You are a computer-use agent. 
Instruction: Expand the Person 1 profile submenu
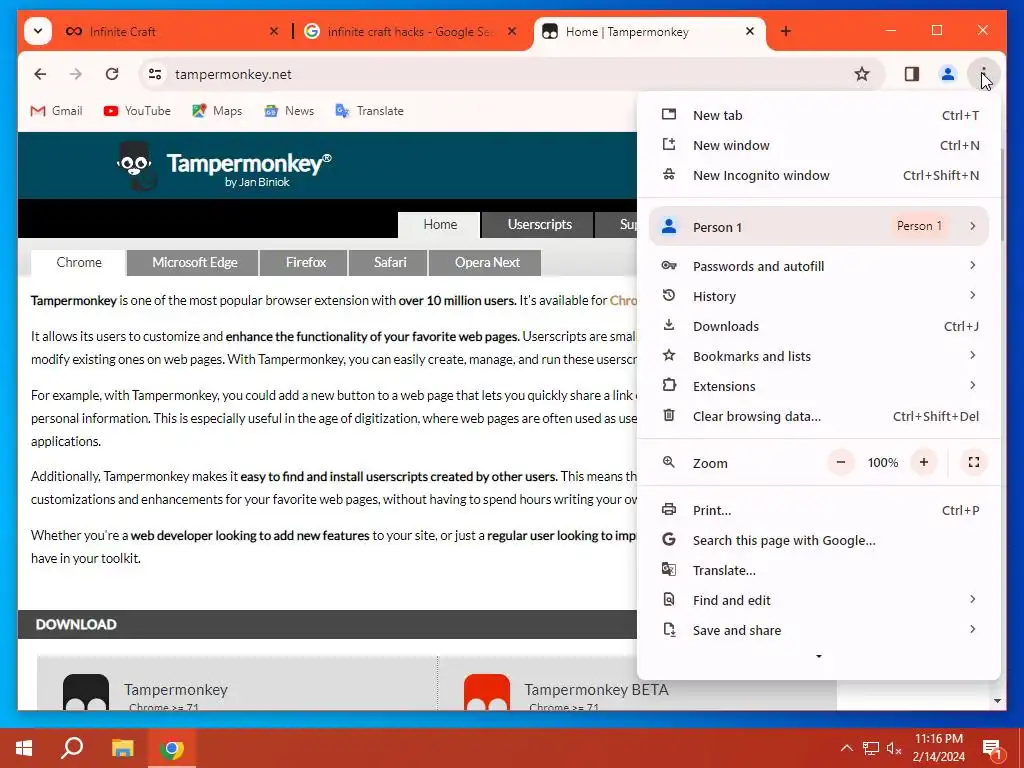click(819, 227)
